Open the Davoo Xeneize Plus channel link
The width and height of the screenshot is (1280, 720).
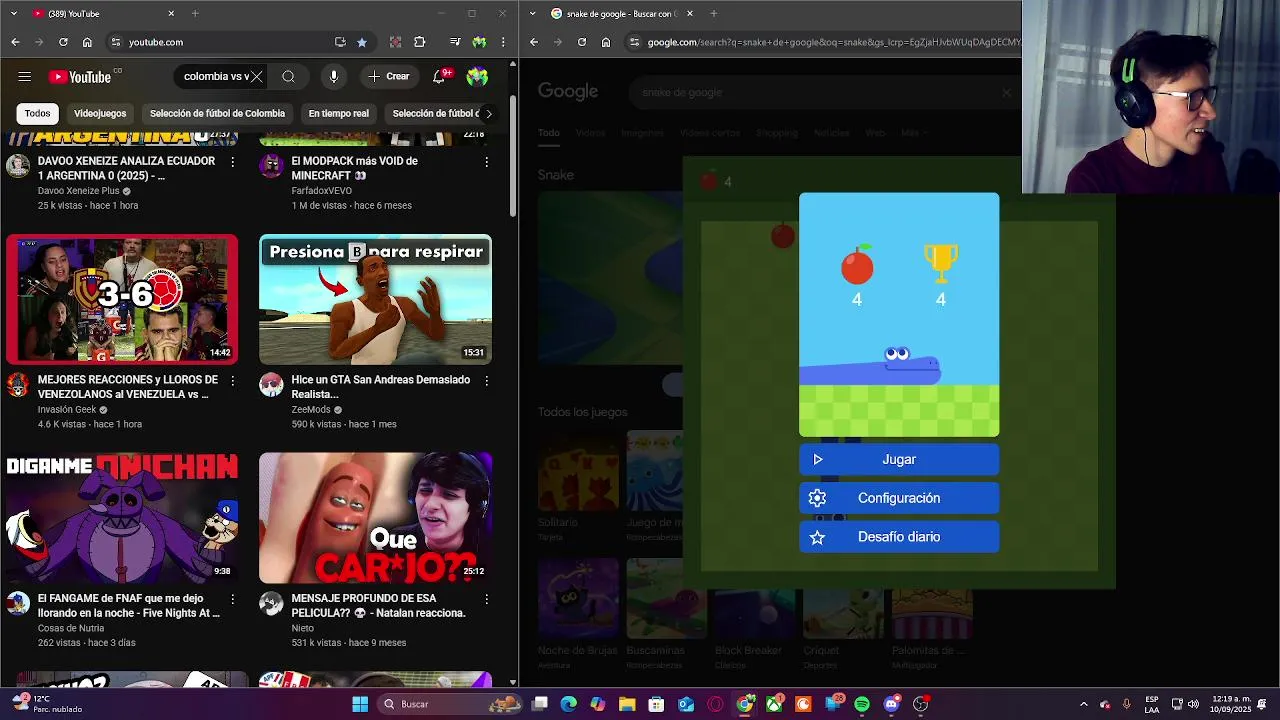point(78,191)
